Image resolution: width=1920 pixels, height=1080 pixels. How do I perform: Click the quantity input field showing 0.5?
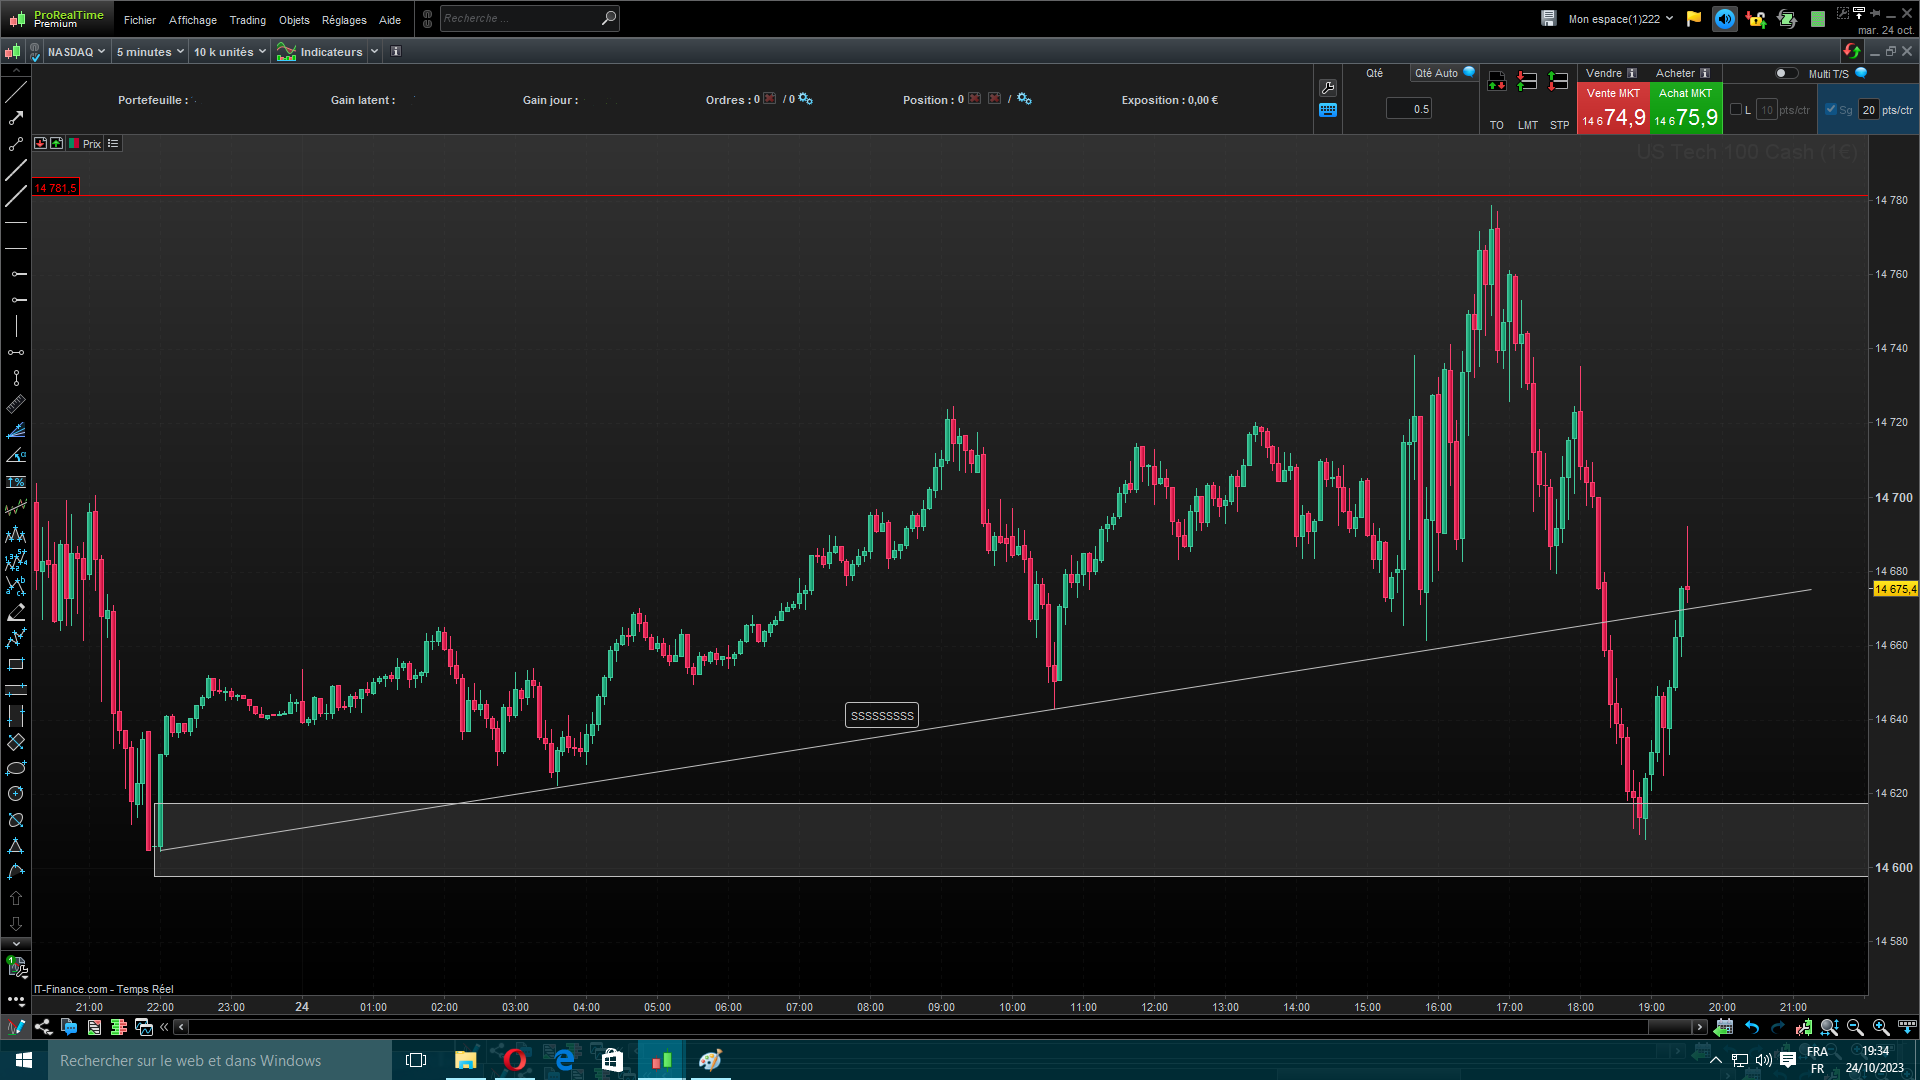click(1409, 109)
